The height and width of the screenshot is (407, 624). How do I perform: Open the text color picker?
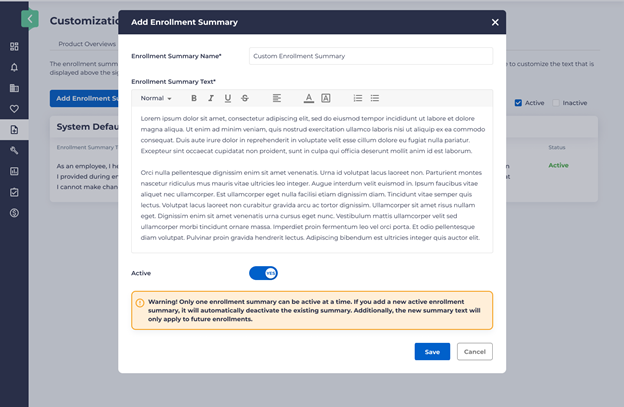tap(309, 98)
